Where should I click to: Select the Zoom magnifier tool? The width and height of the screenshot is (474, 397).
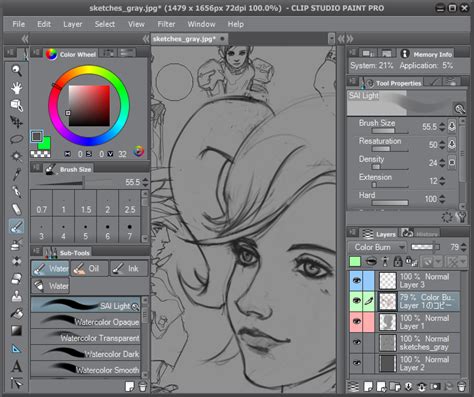point(16,71)
